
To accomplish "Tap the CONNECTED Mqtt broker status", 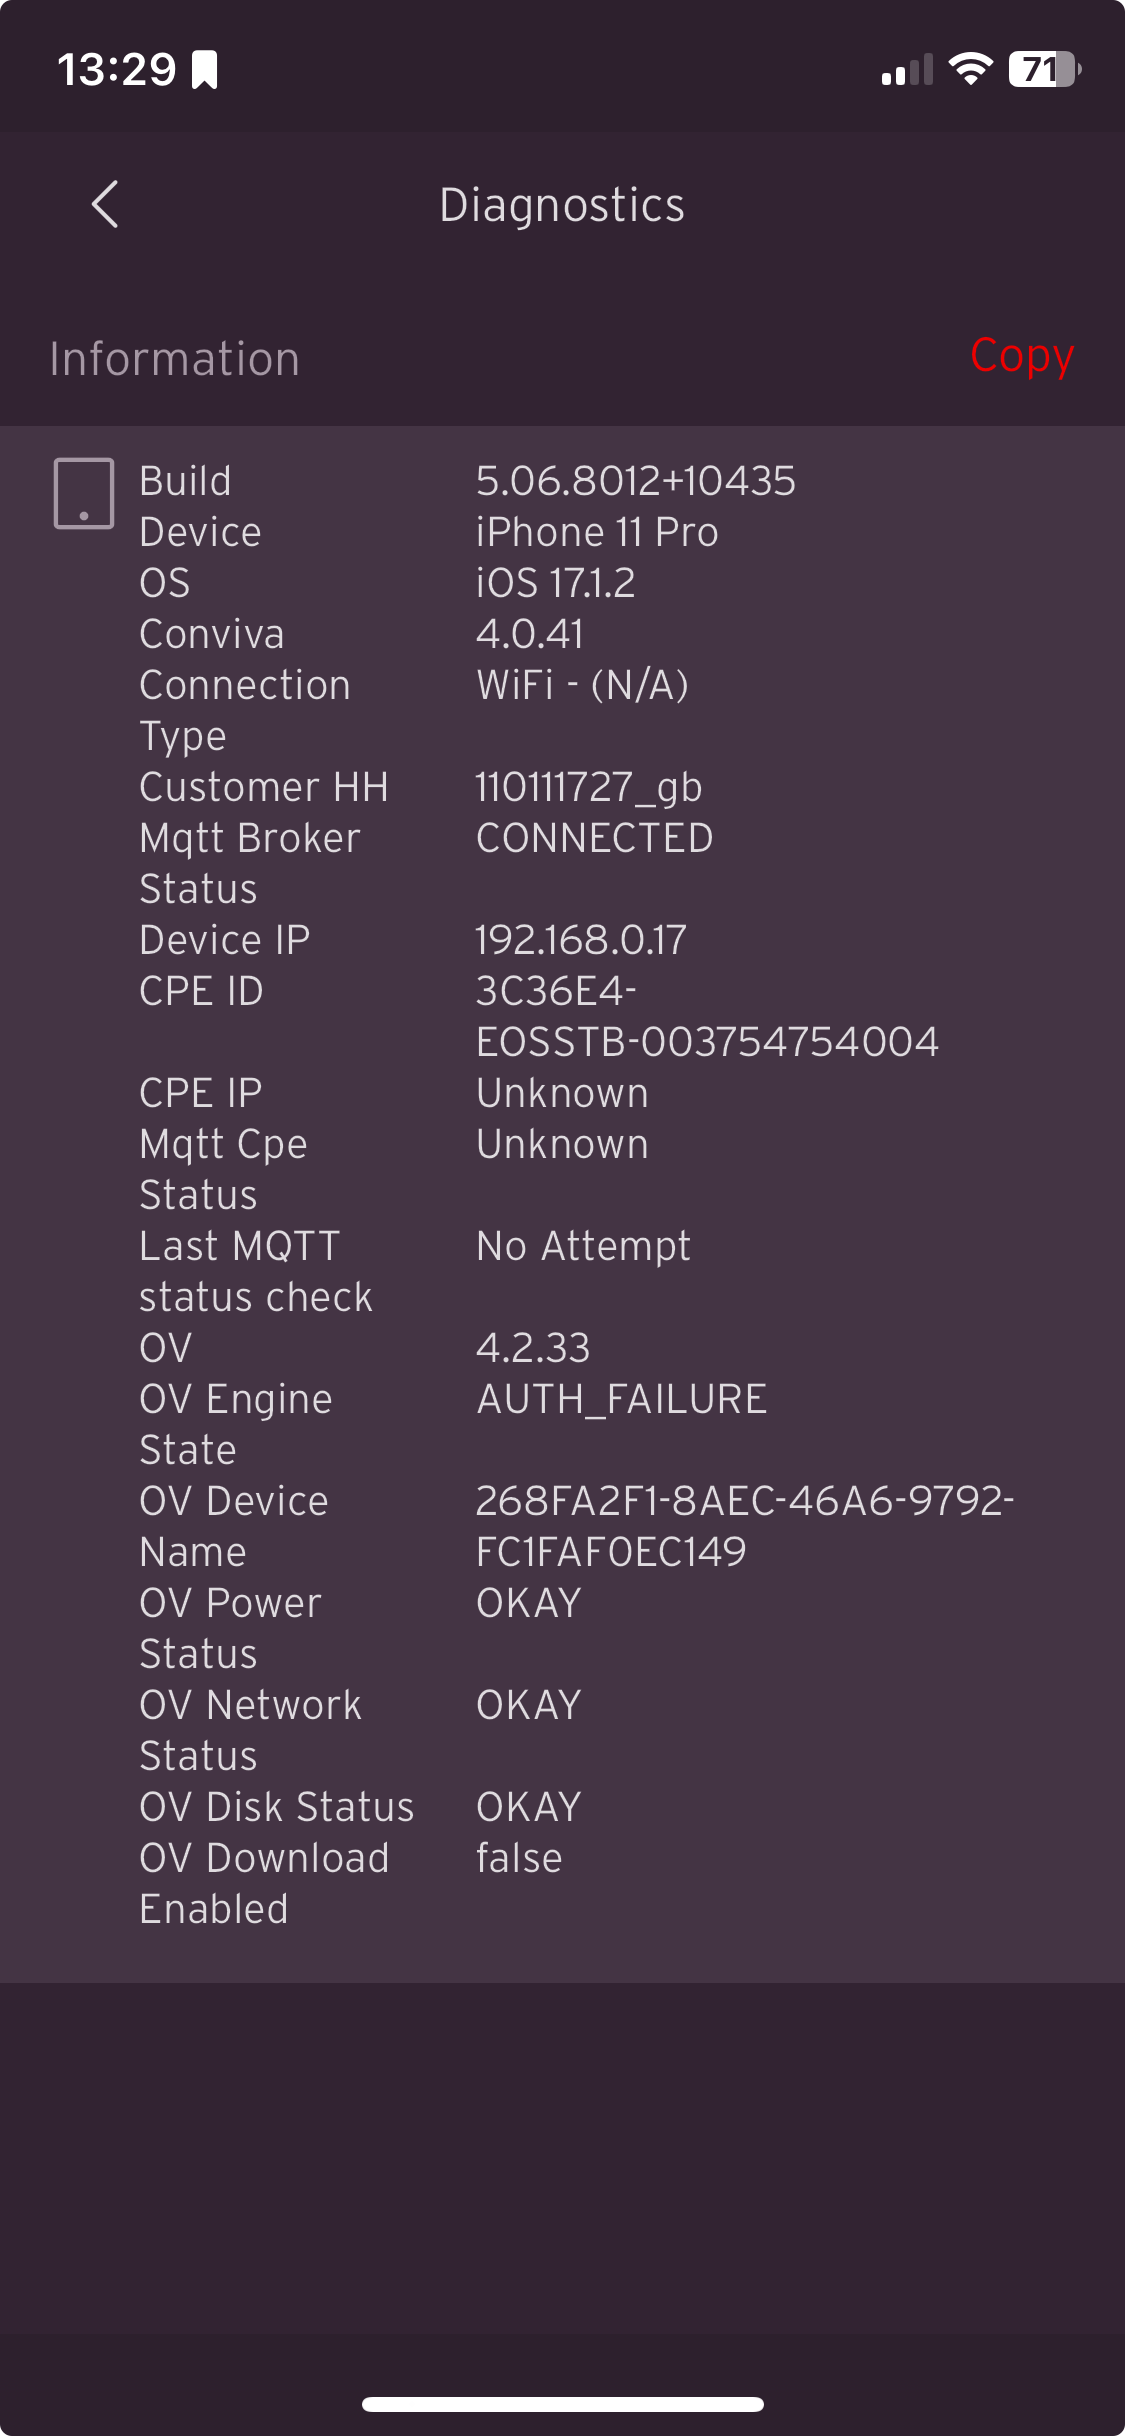I will [x=594, y=838].
